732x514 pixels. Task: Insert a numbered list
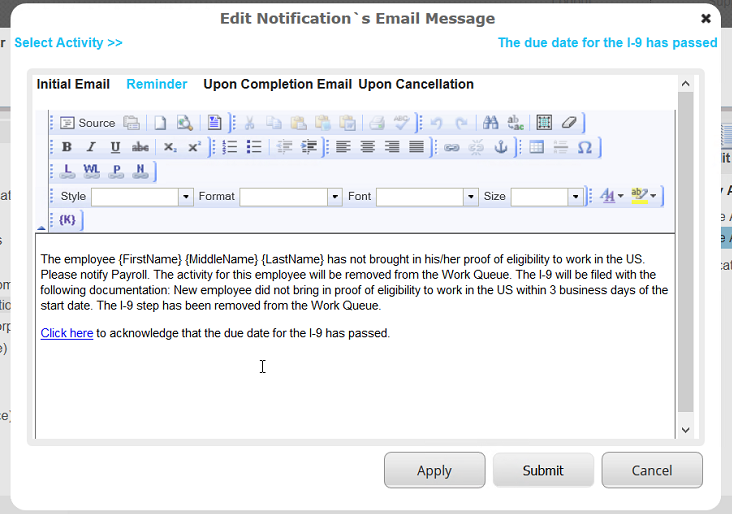[x=230, y=148]
